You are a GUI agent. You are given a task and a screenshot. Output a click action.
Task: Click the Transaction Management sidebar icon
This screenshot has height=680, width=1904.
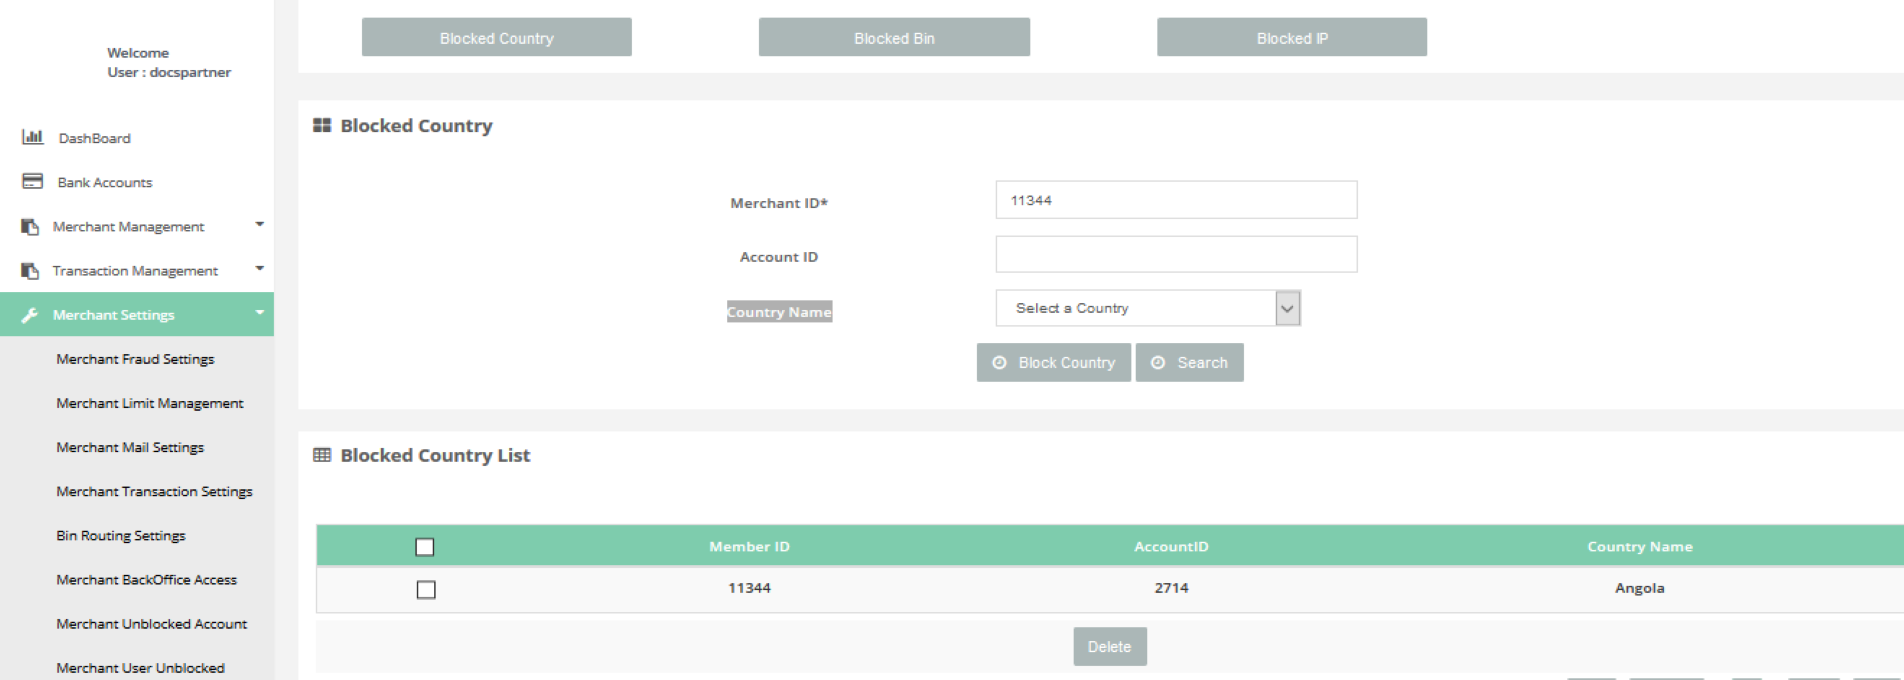coord(30,271)
